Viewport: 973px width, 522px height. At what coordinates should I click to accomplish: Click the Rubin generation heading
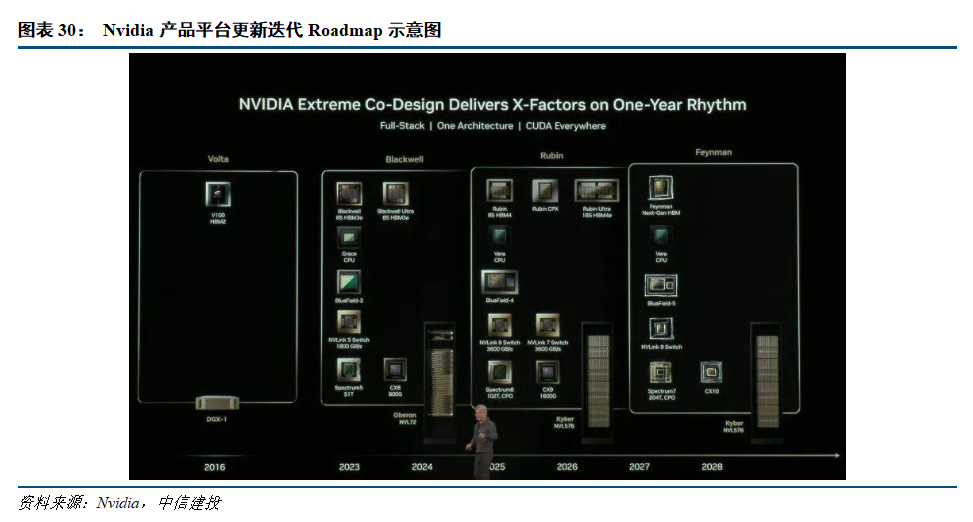(x=552, y=156)
